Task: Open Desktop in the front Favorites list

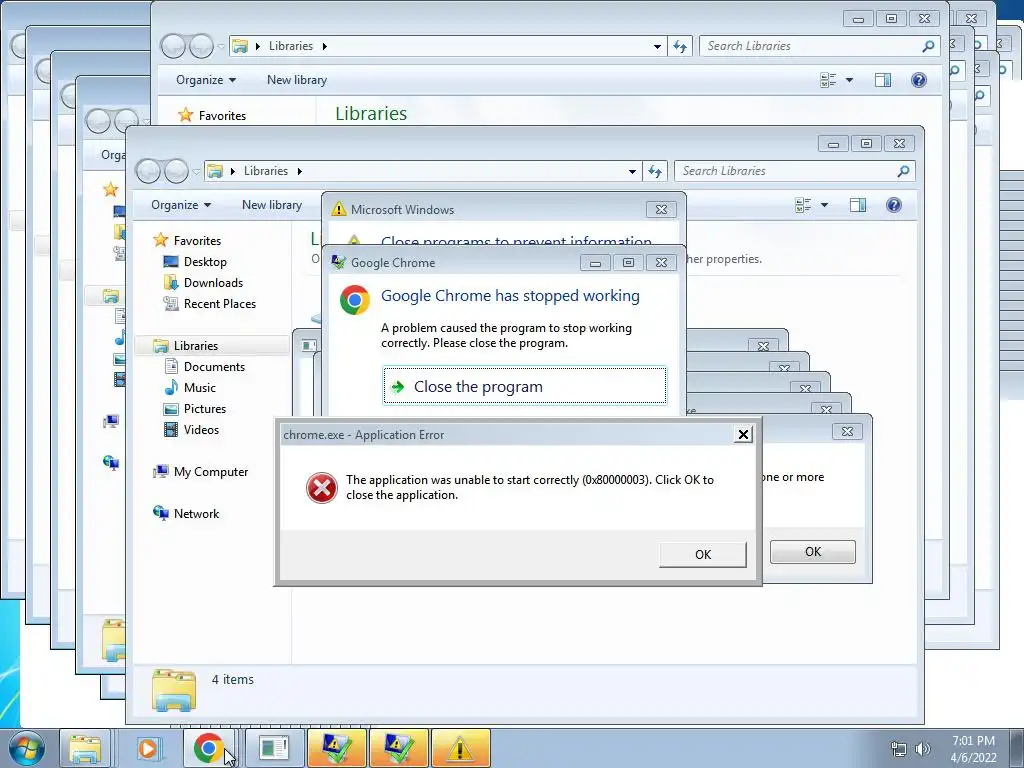Action: [x=205, y=262]
